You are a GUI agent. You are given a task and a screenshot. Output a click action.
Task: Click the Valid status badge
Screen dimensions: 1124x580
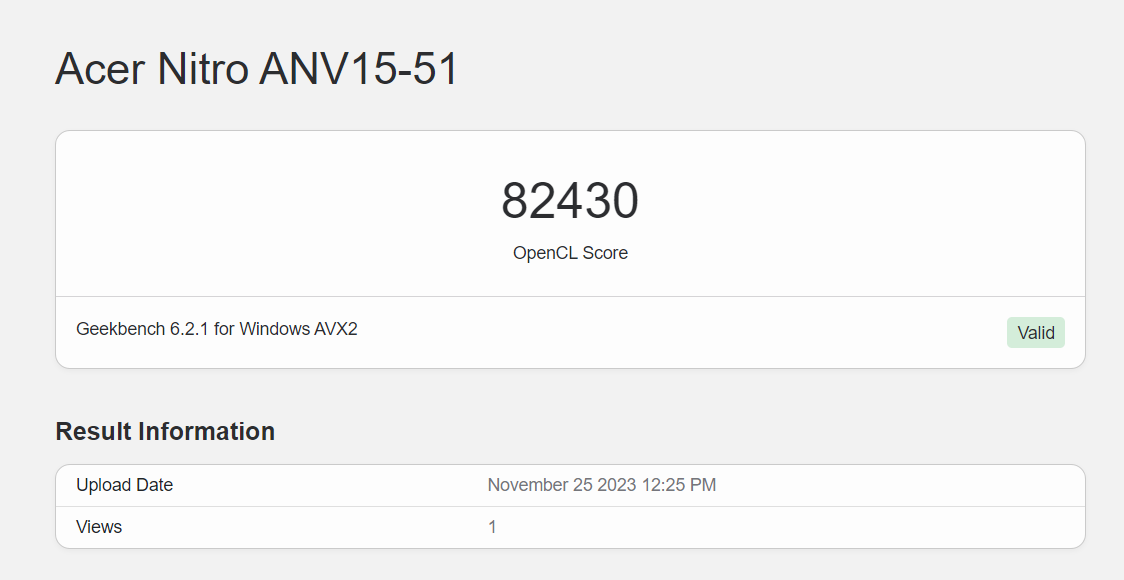coord(1035,333)
